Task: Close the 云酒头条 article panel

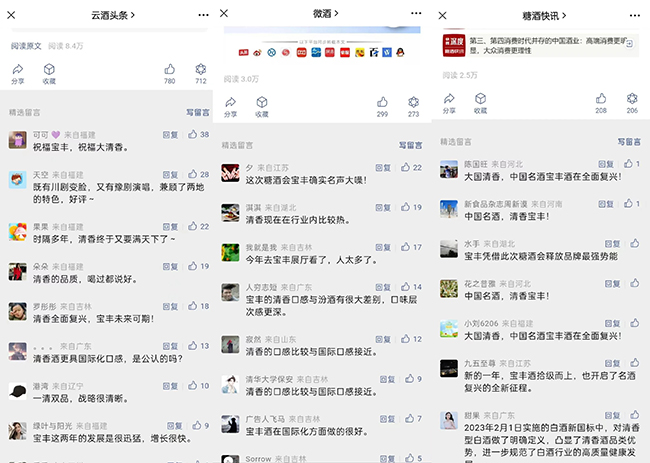Action: [x=11, y=15]
